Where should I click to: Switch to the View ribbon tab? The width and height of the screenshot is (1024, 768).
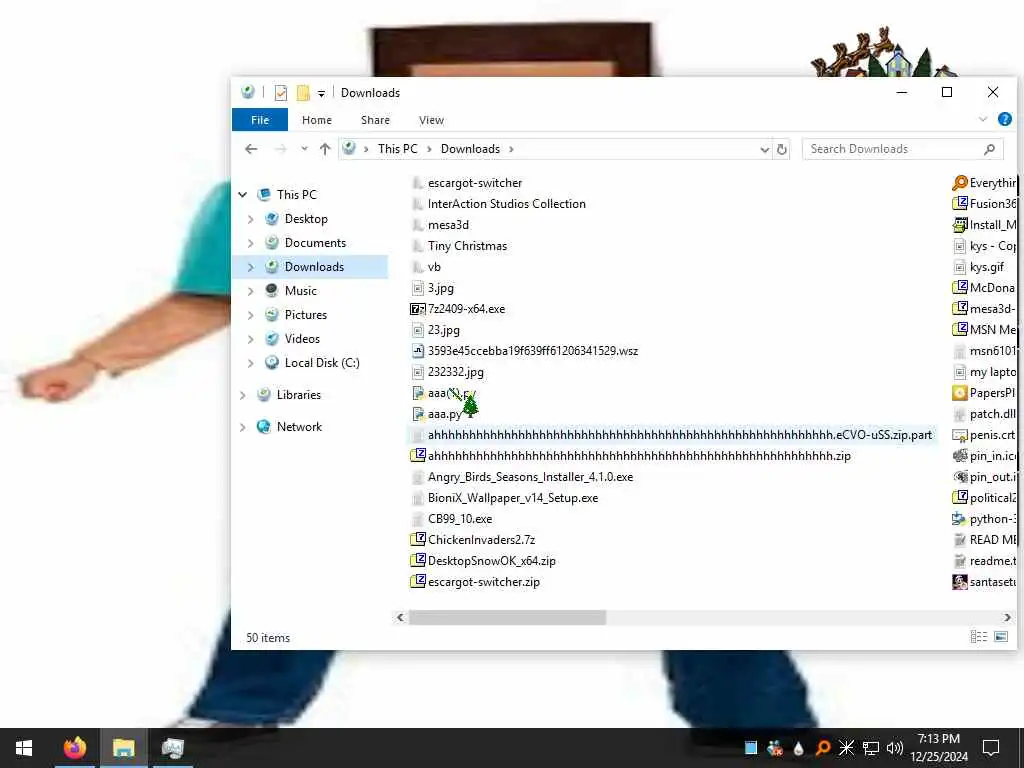click(431, 120)
